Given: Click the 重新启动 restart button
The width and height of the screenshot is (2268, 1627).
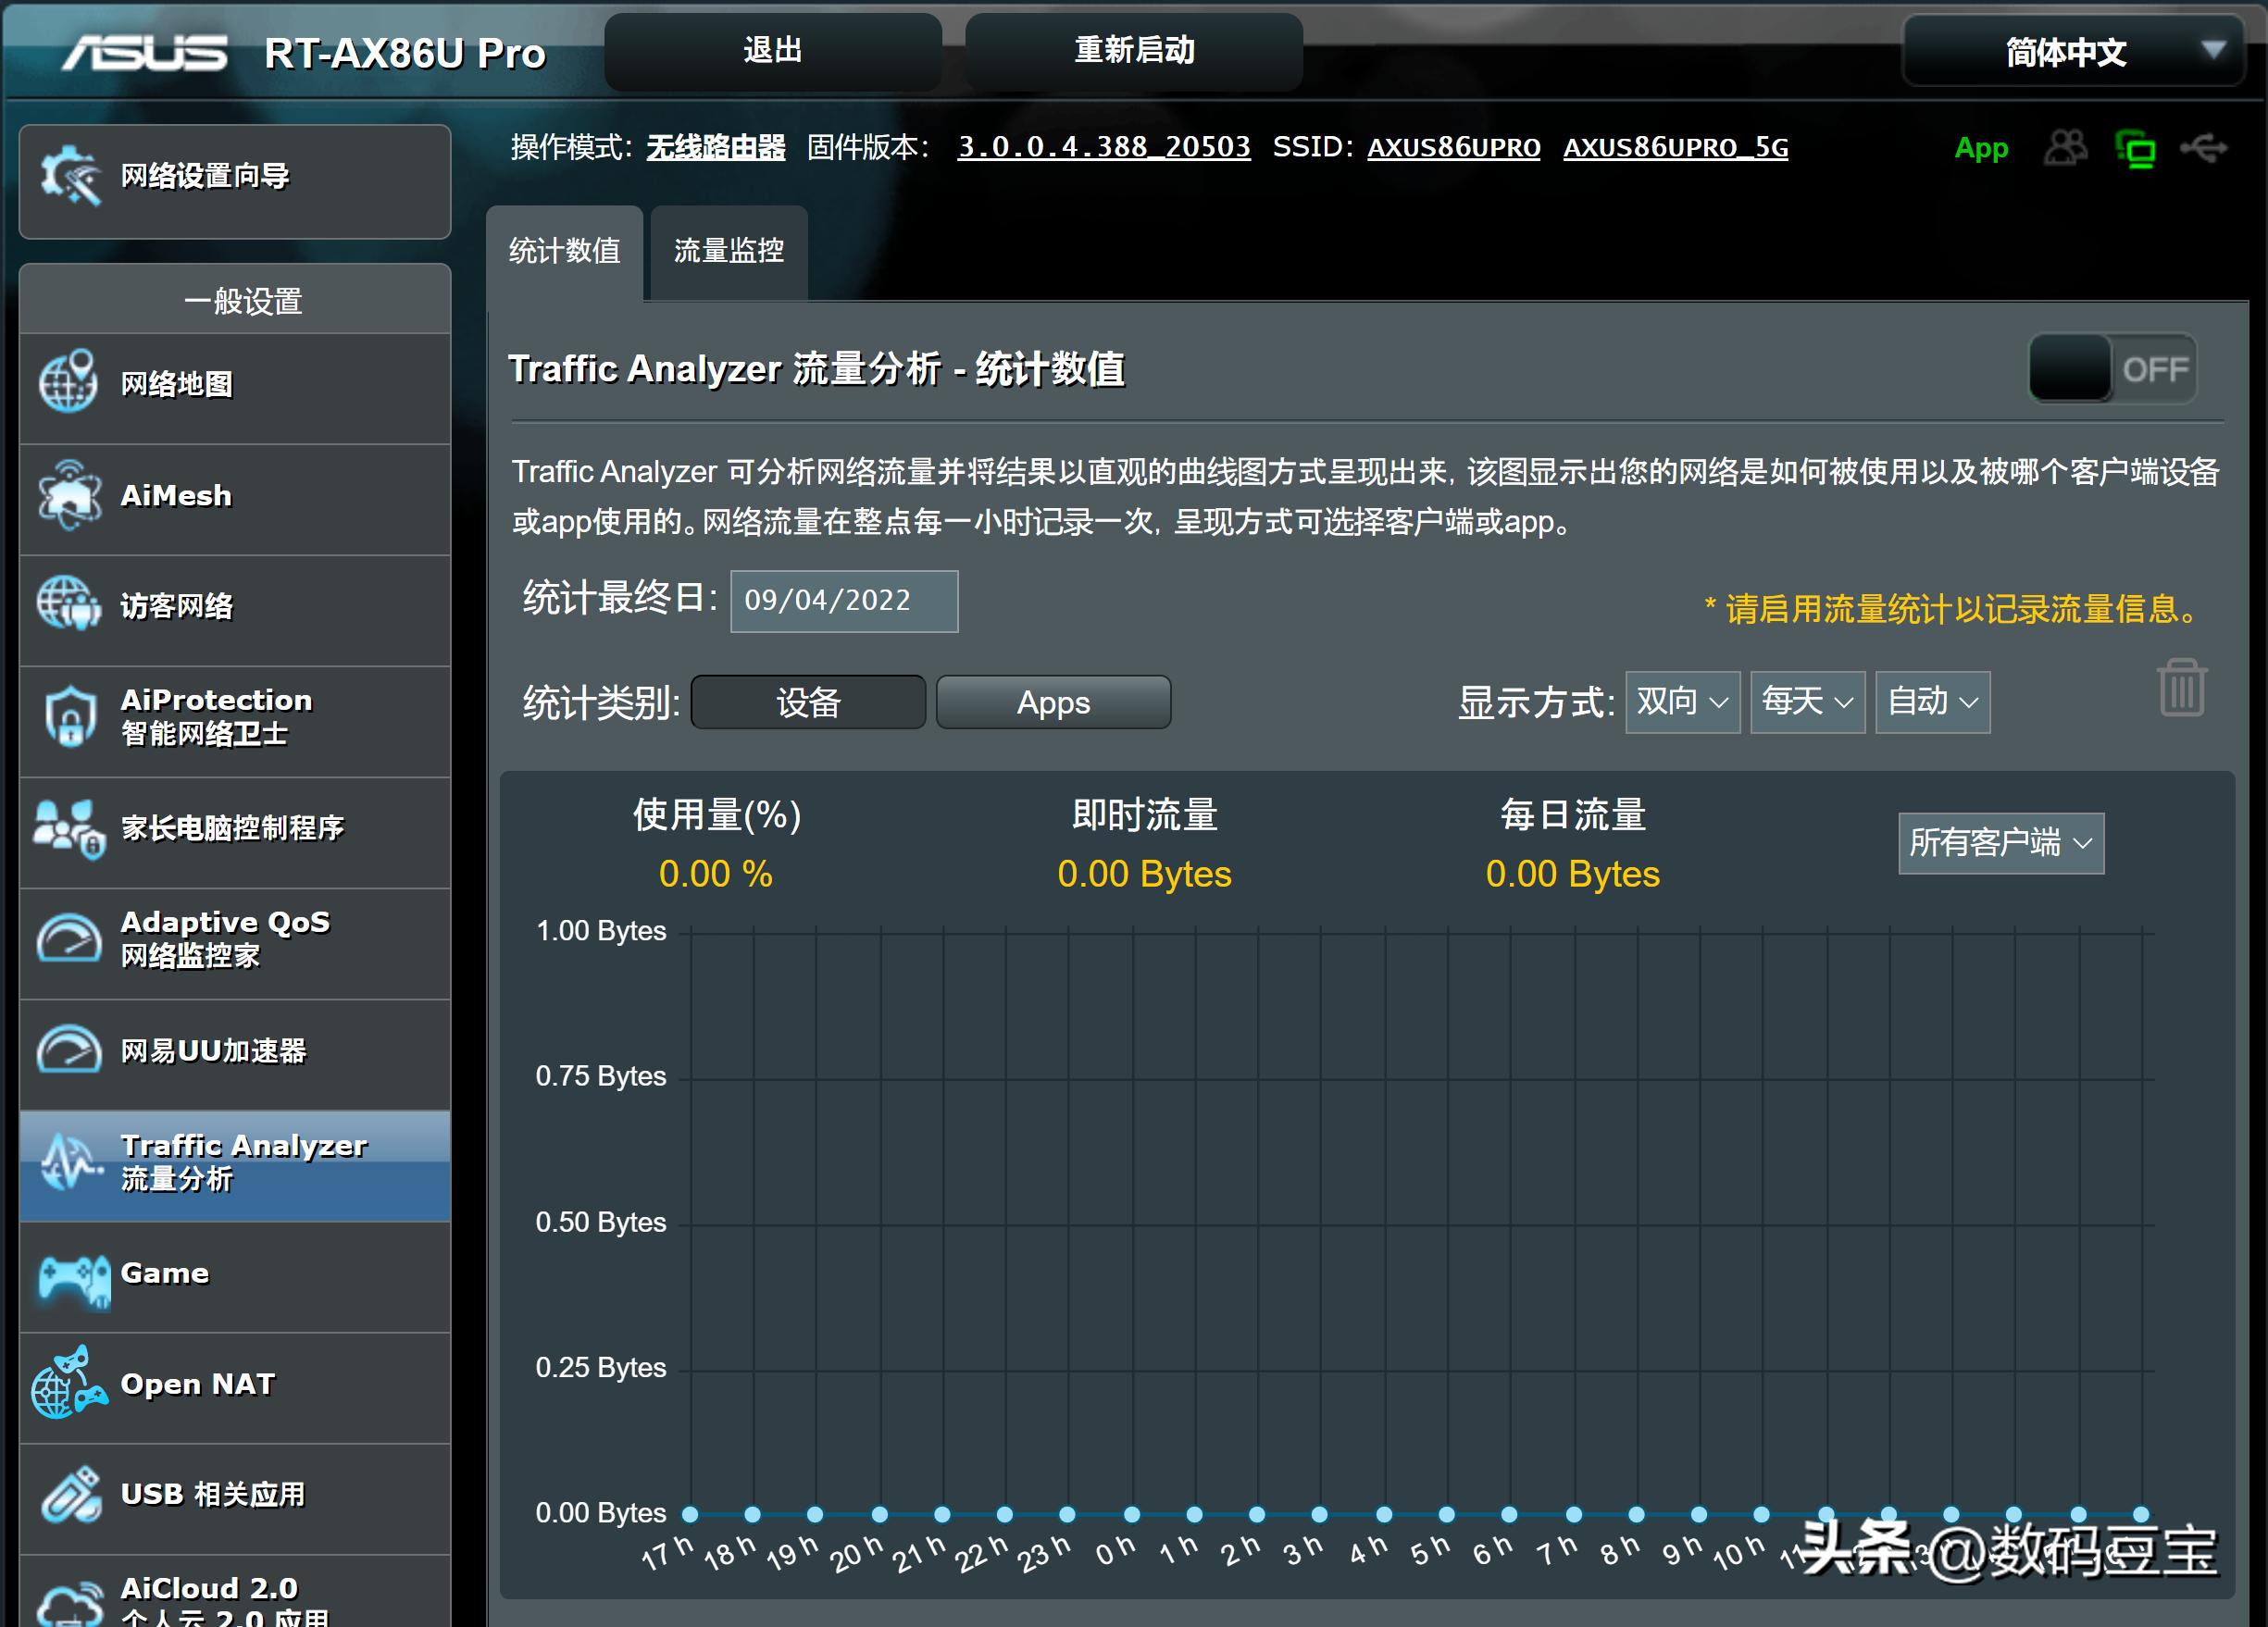Looking at the screenshot, I should 1133,51.
